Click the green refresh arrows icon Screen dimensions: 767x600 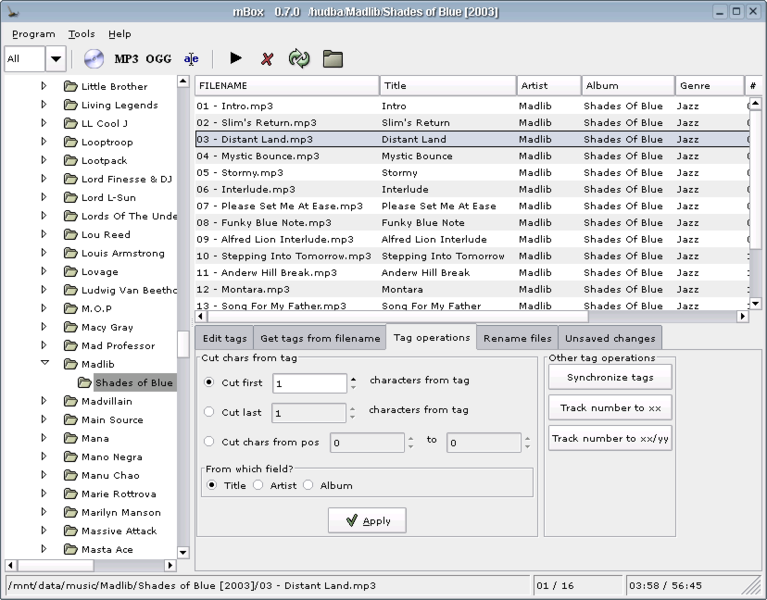(299, 59)
